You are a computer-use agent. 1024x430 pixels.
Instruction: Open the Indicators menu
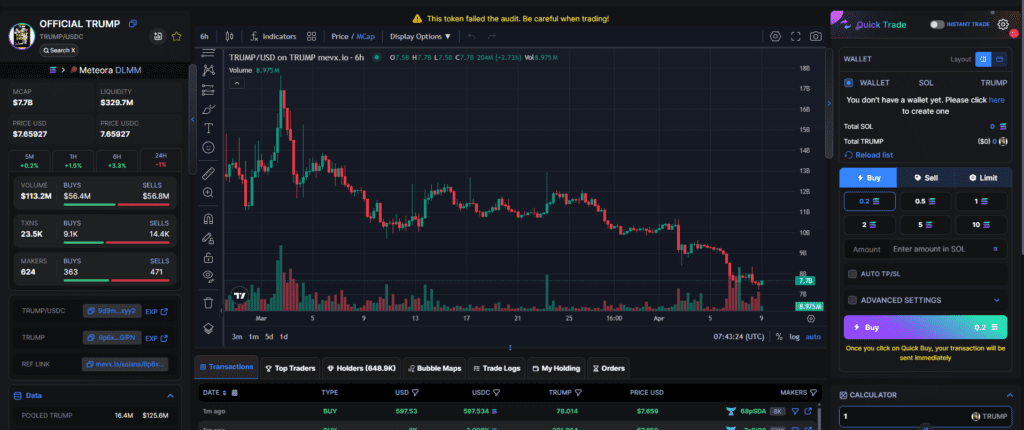(273, 37)
